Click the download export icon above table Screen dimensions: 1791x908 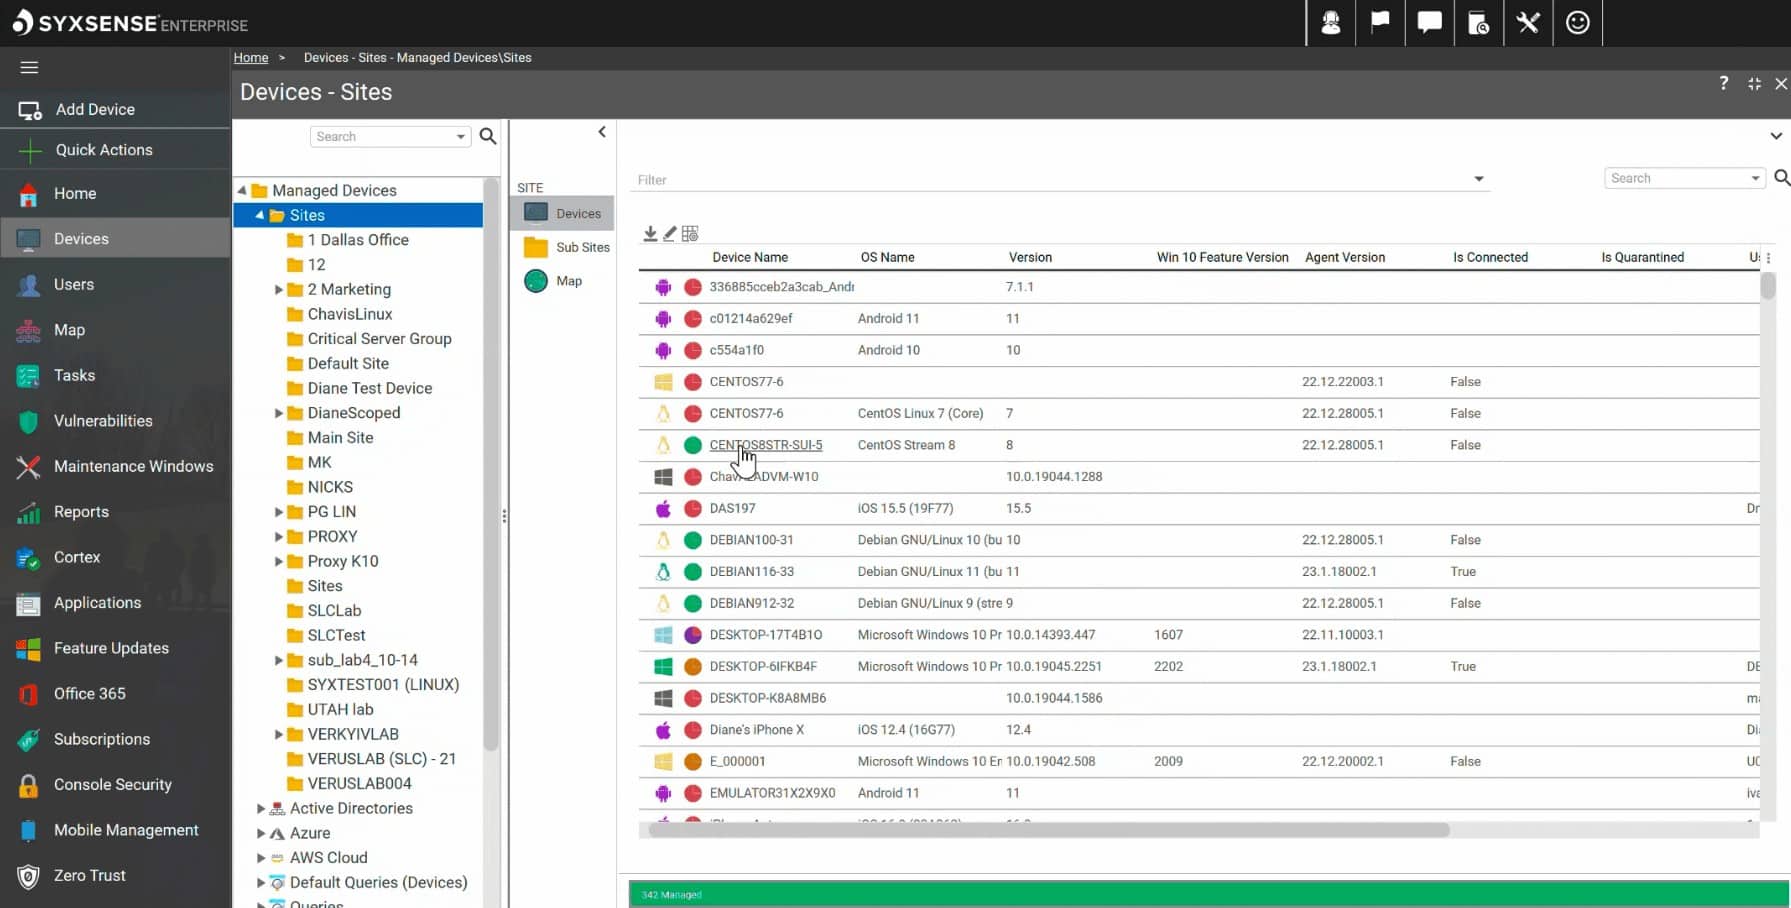(650, 233)
